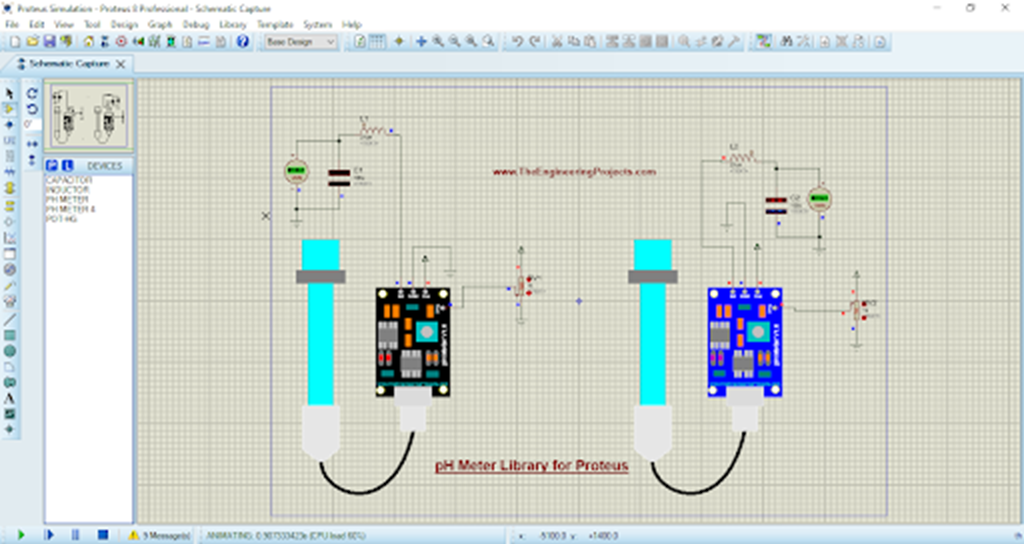Click the P pick devices button
Screen dimensions: 1024x544
(52, 166)
